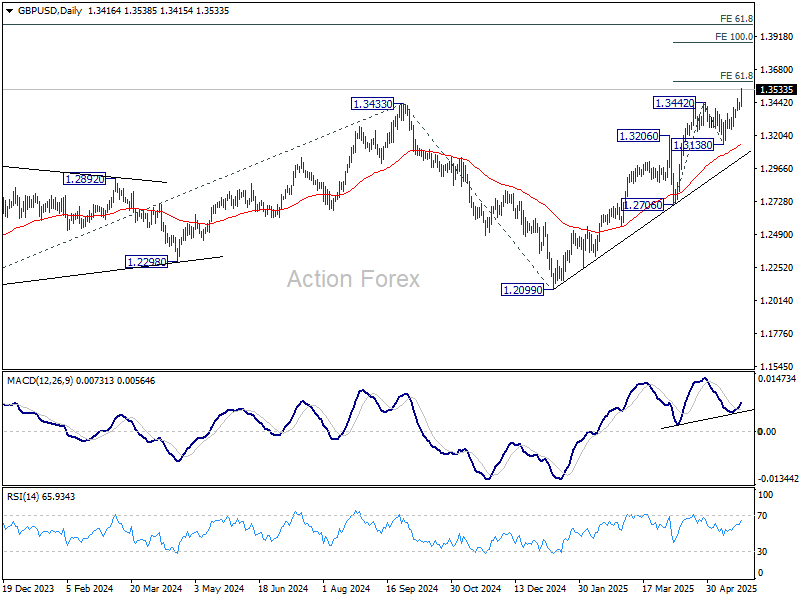Click the 19 Dec 2023 date marker
The image size is (800, 600).
(x=28, y=590)
